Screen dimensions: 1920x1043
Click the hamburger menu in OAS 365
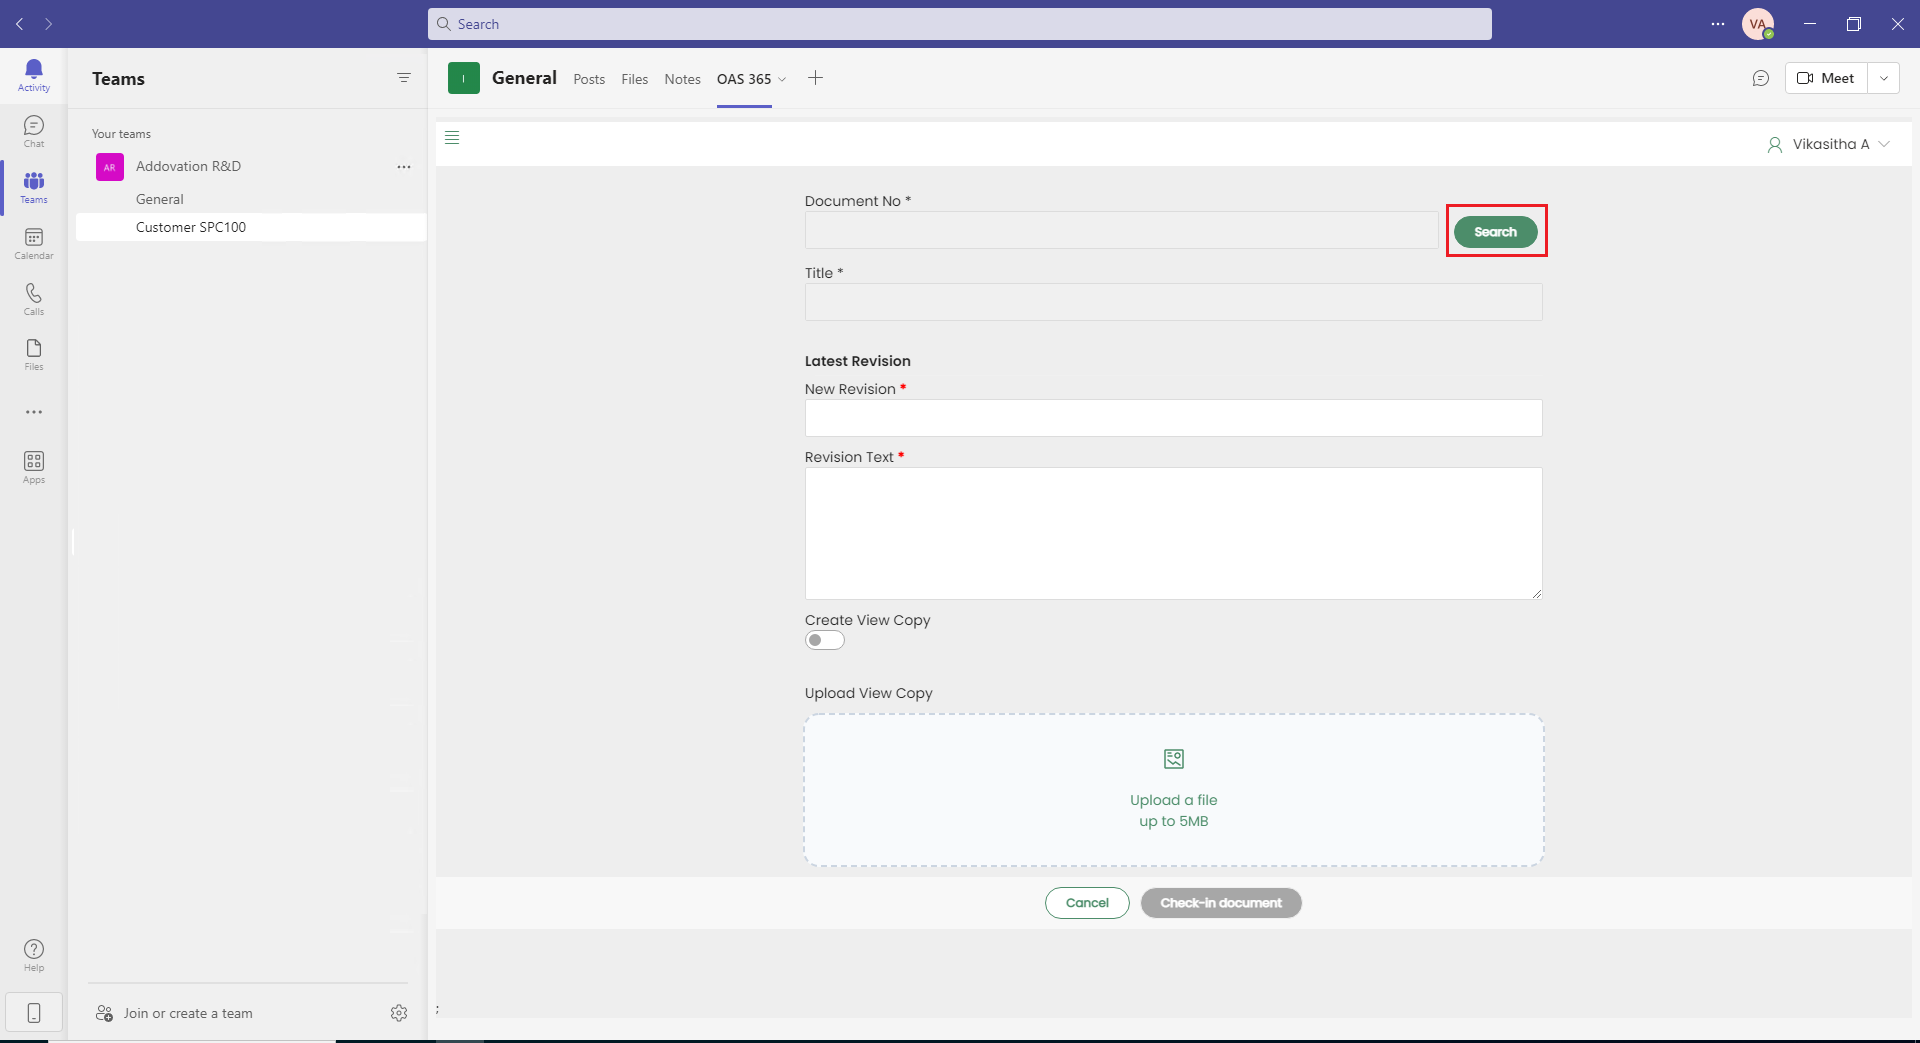452,138
